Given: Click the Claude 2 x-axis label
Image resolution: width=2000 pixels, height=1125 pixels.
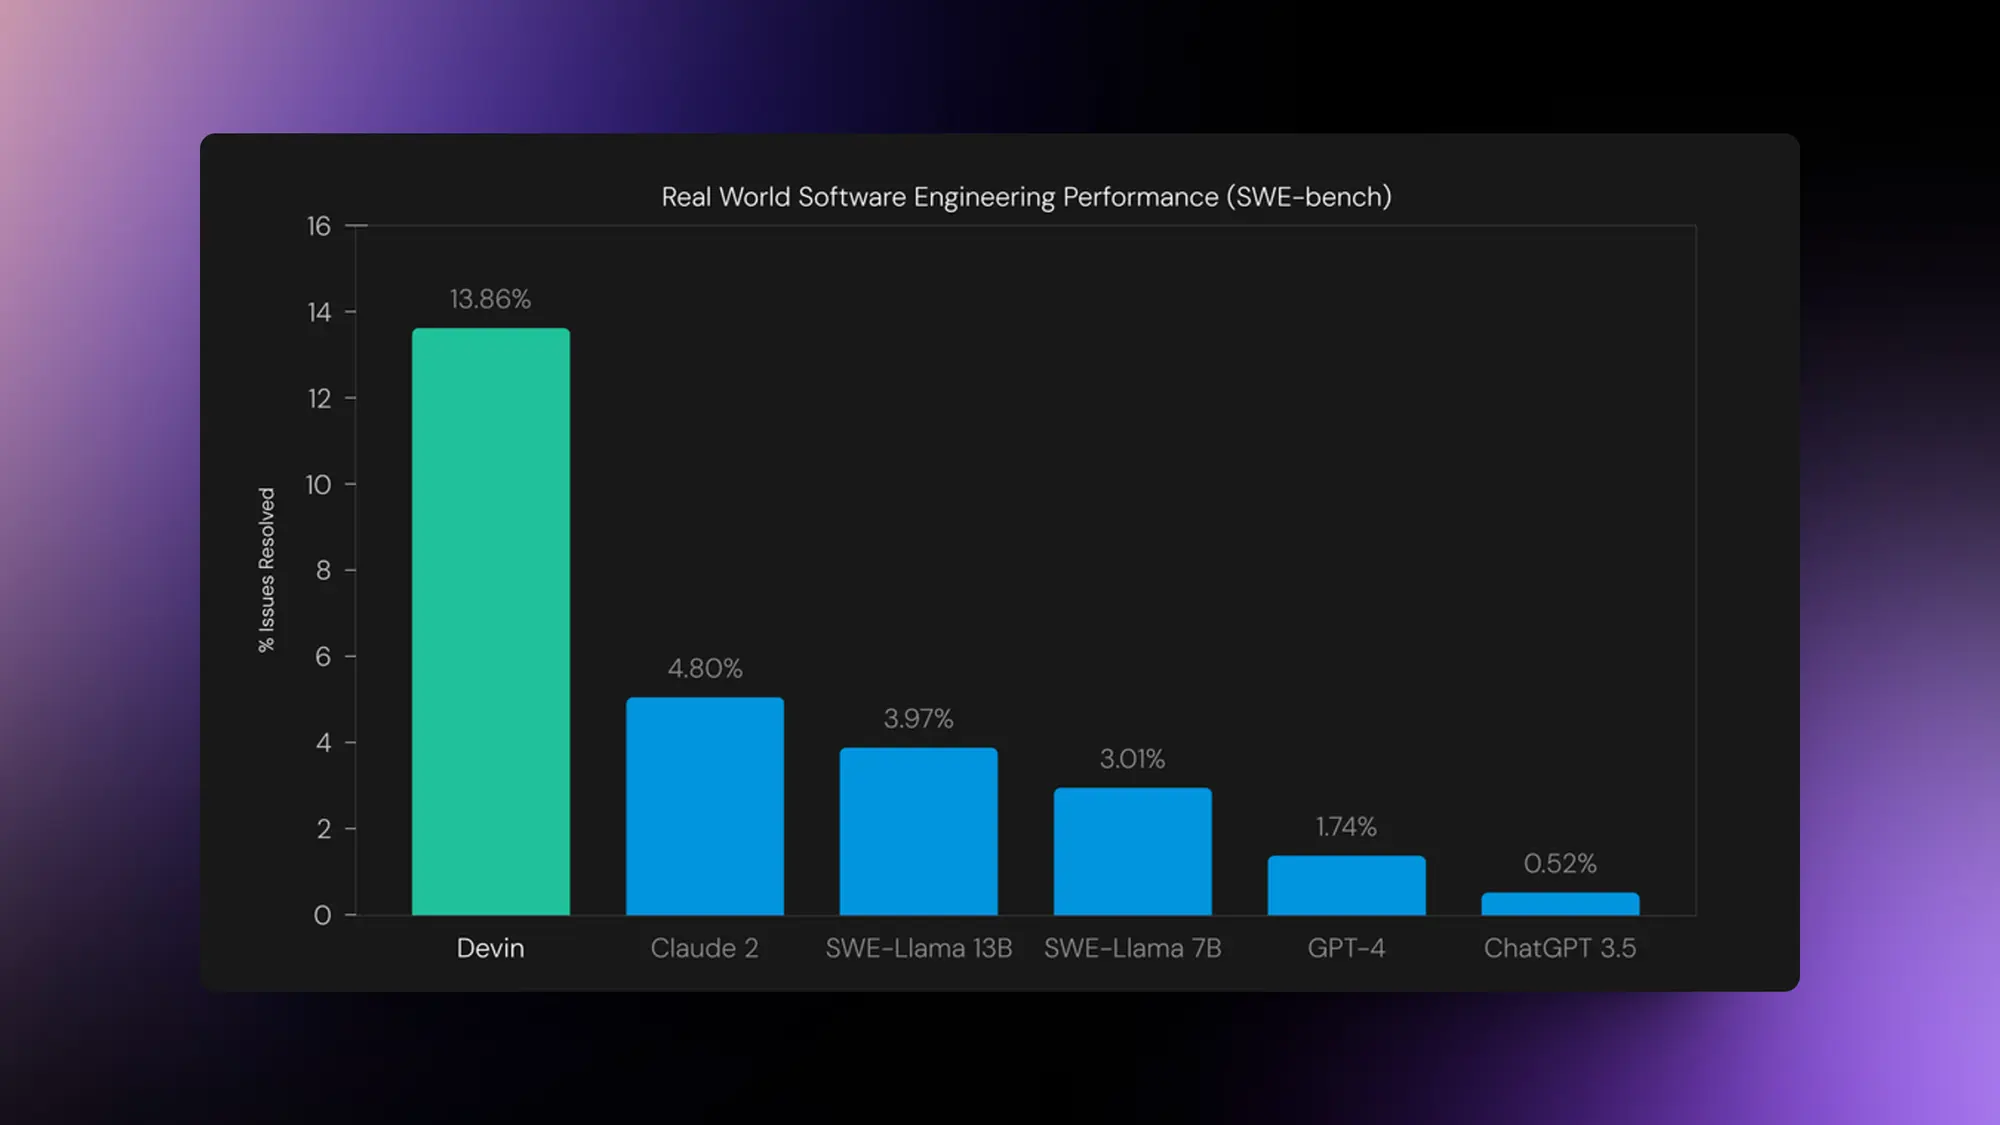Looking at the screenshot, I should point(704,948).
